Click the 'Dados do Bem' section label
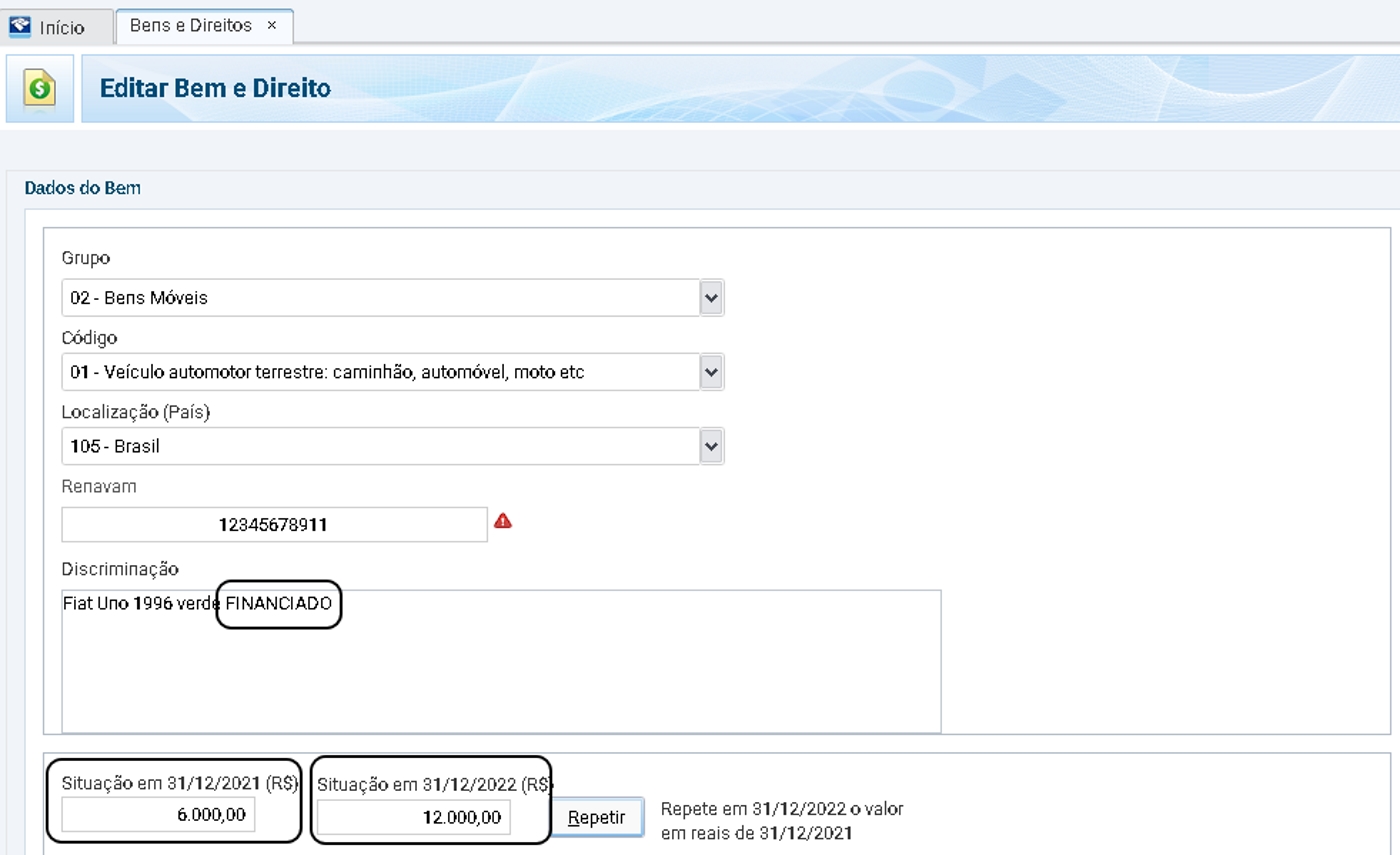The height and width of the screenshot is (855, 1400). [x=83, y=187]
